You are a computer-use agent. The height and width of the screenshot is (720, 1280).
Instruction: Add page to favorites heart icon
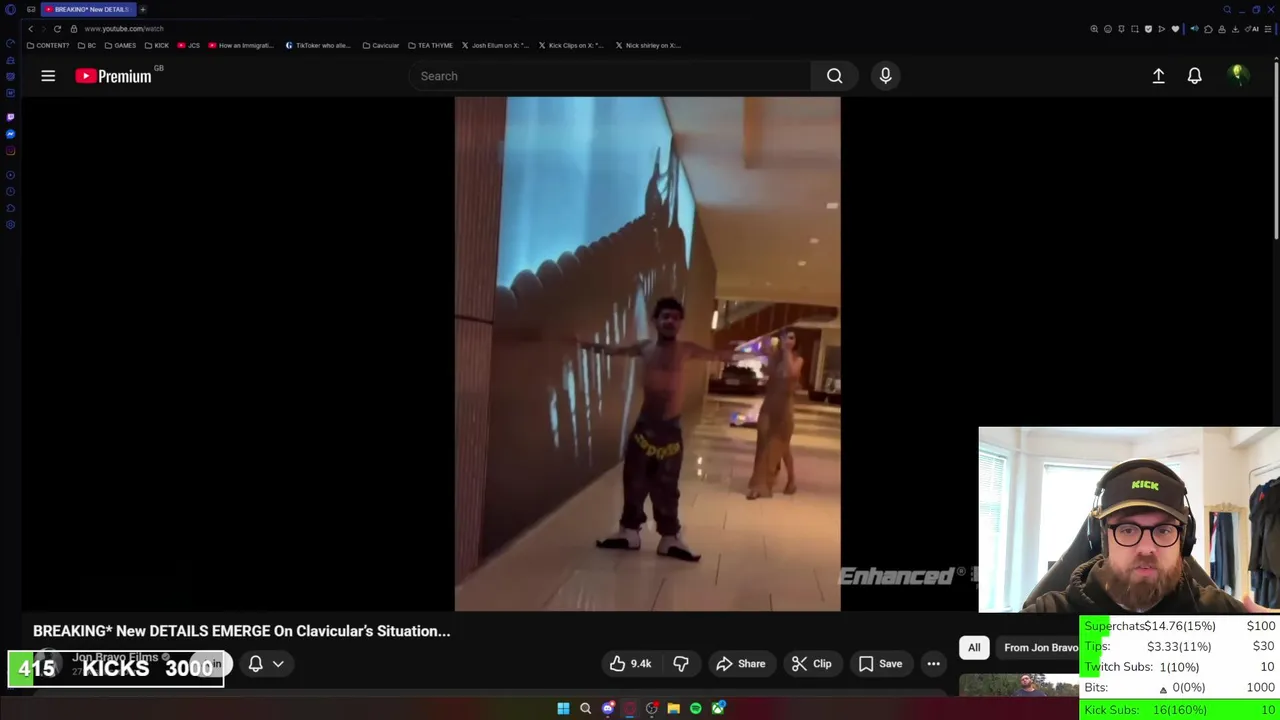[x=1175, y=29]
